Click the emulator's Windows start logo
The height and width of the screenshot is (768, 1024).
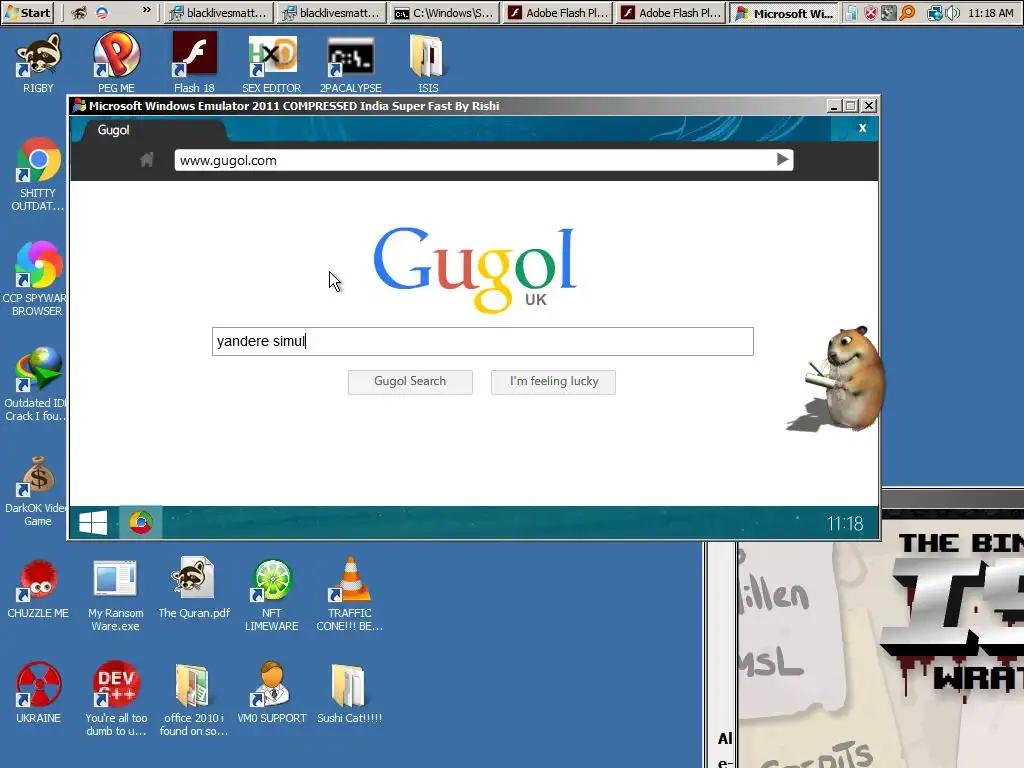(93, 523)
